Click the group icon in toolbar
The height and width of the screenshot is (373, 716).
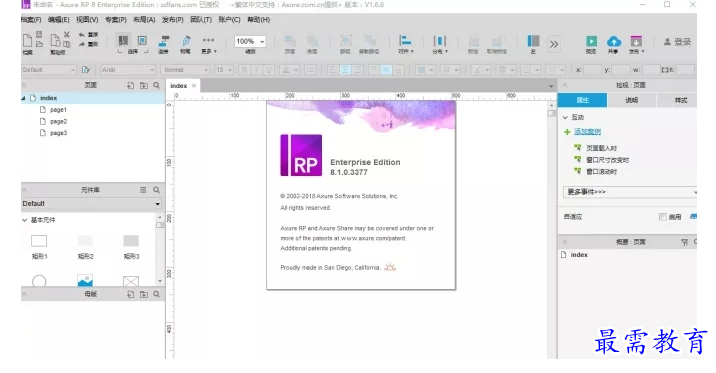point(346,41)
